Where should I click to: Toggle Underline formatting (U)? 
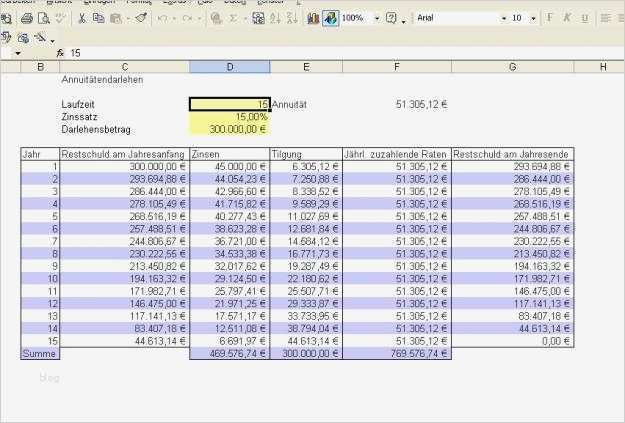pyautogui.click(x=585, y=18)
